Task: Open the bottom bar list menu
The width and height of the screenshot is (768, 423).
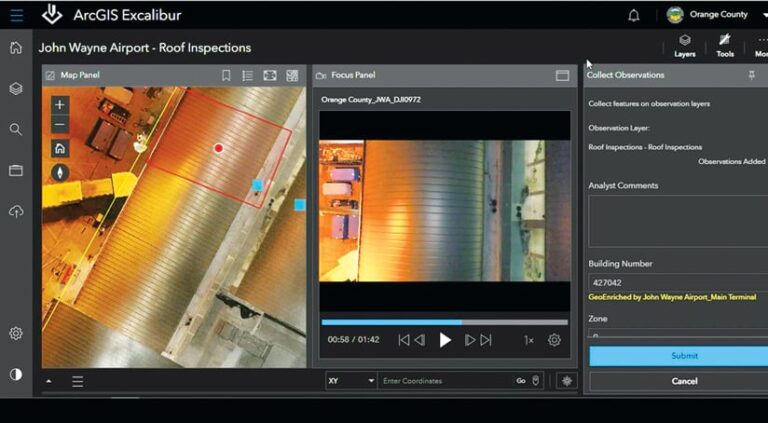Action: click(77, 381)
